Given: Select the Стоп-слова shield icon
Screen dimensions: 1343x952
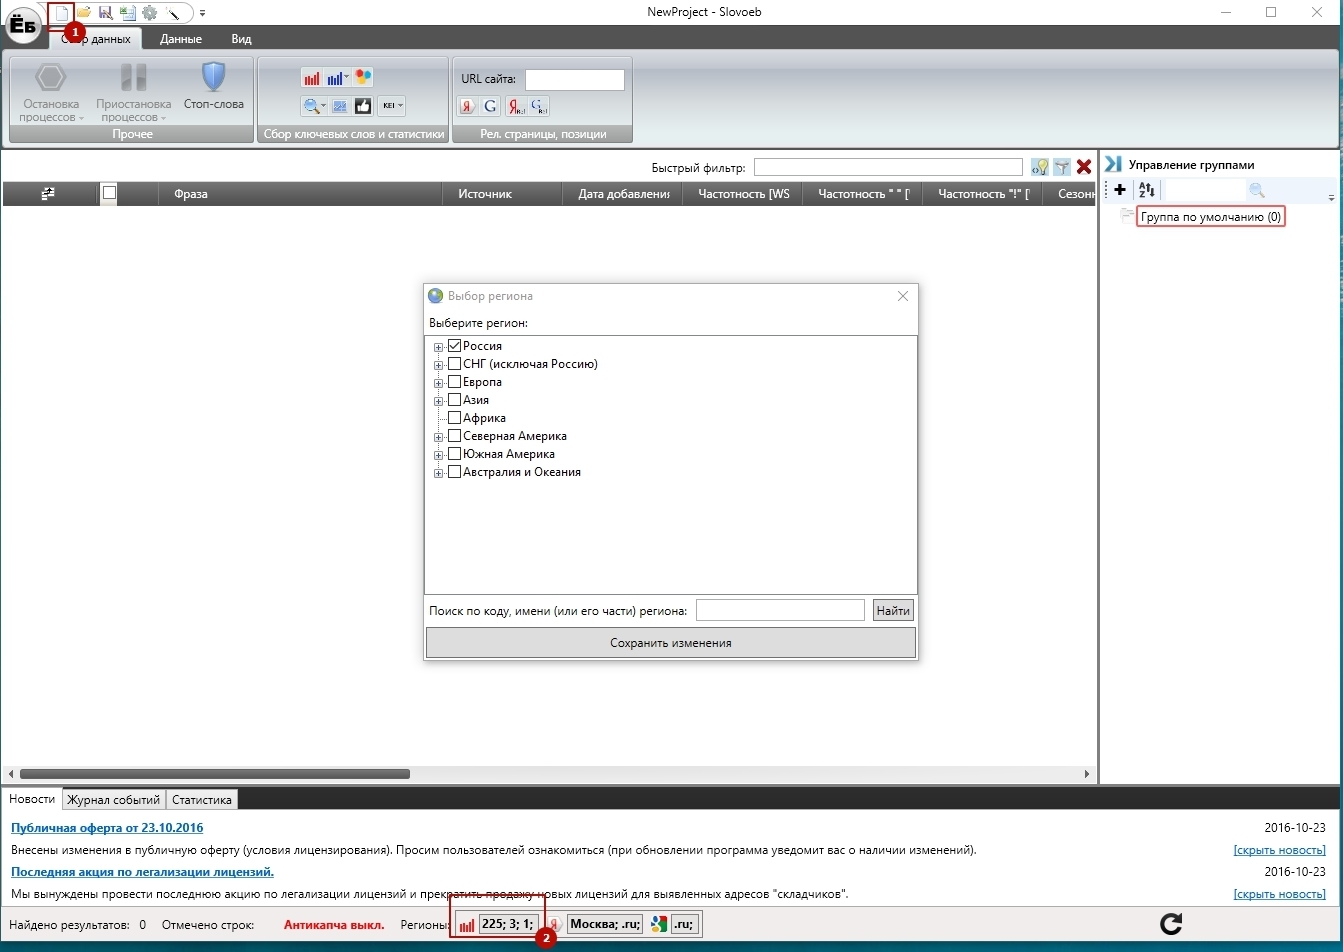Looking at the screenshot, I should click(213, 77).
